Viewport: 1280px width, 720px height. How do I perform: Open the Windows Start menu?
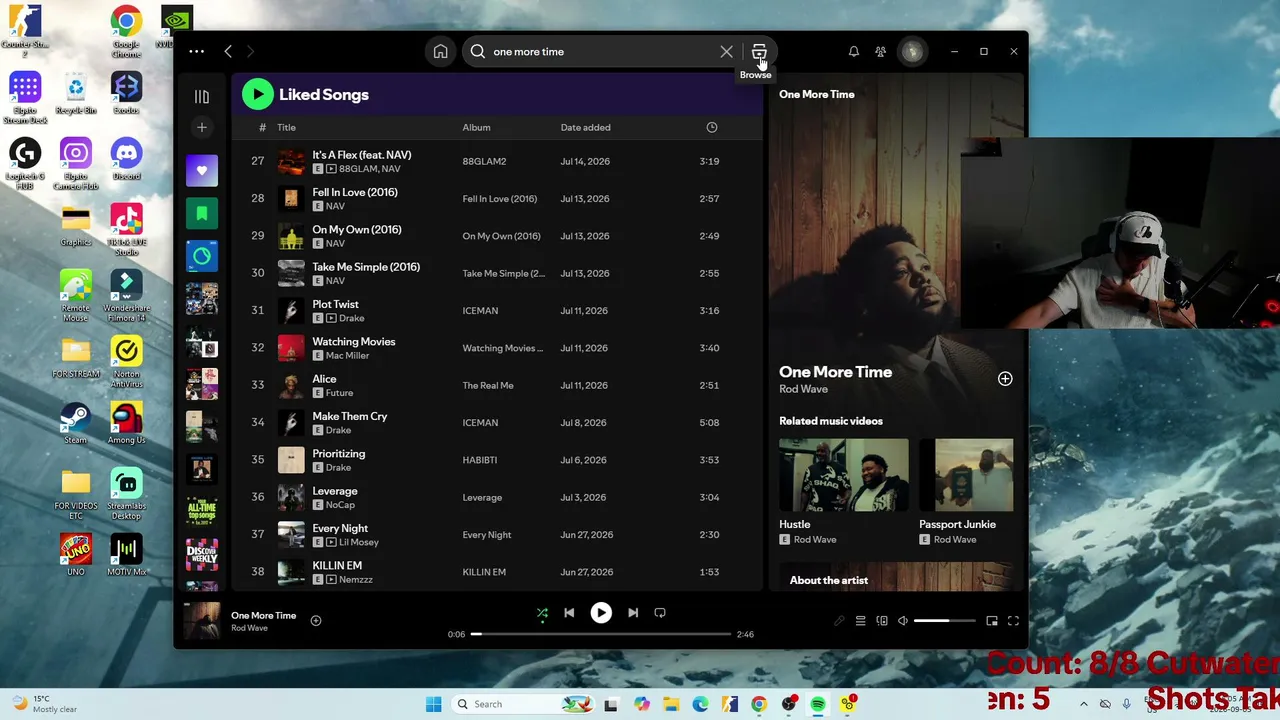point(433,704)
